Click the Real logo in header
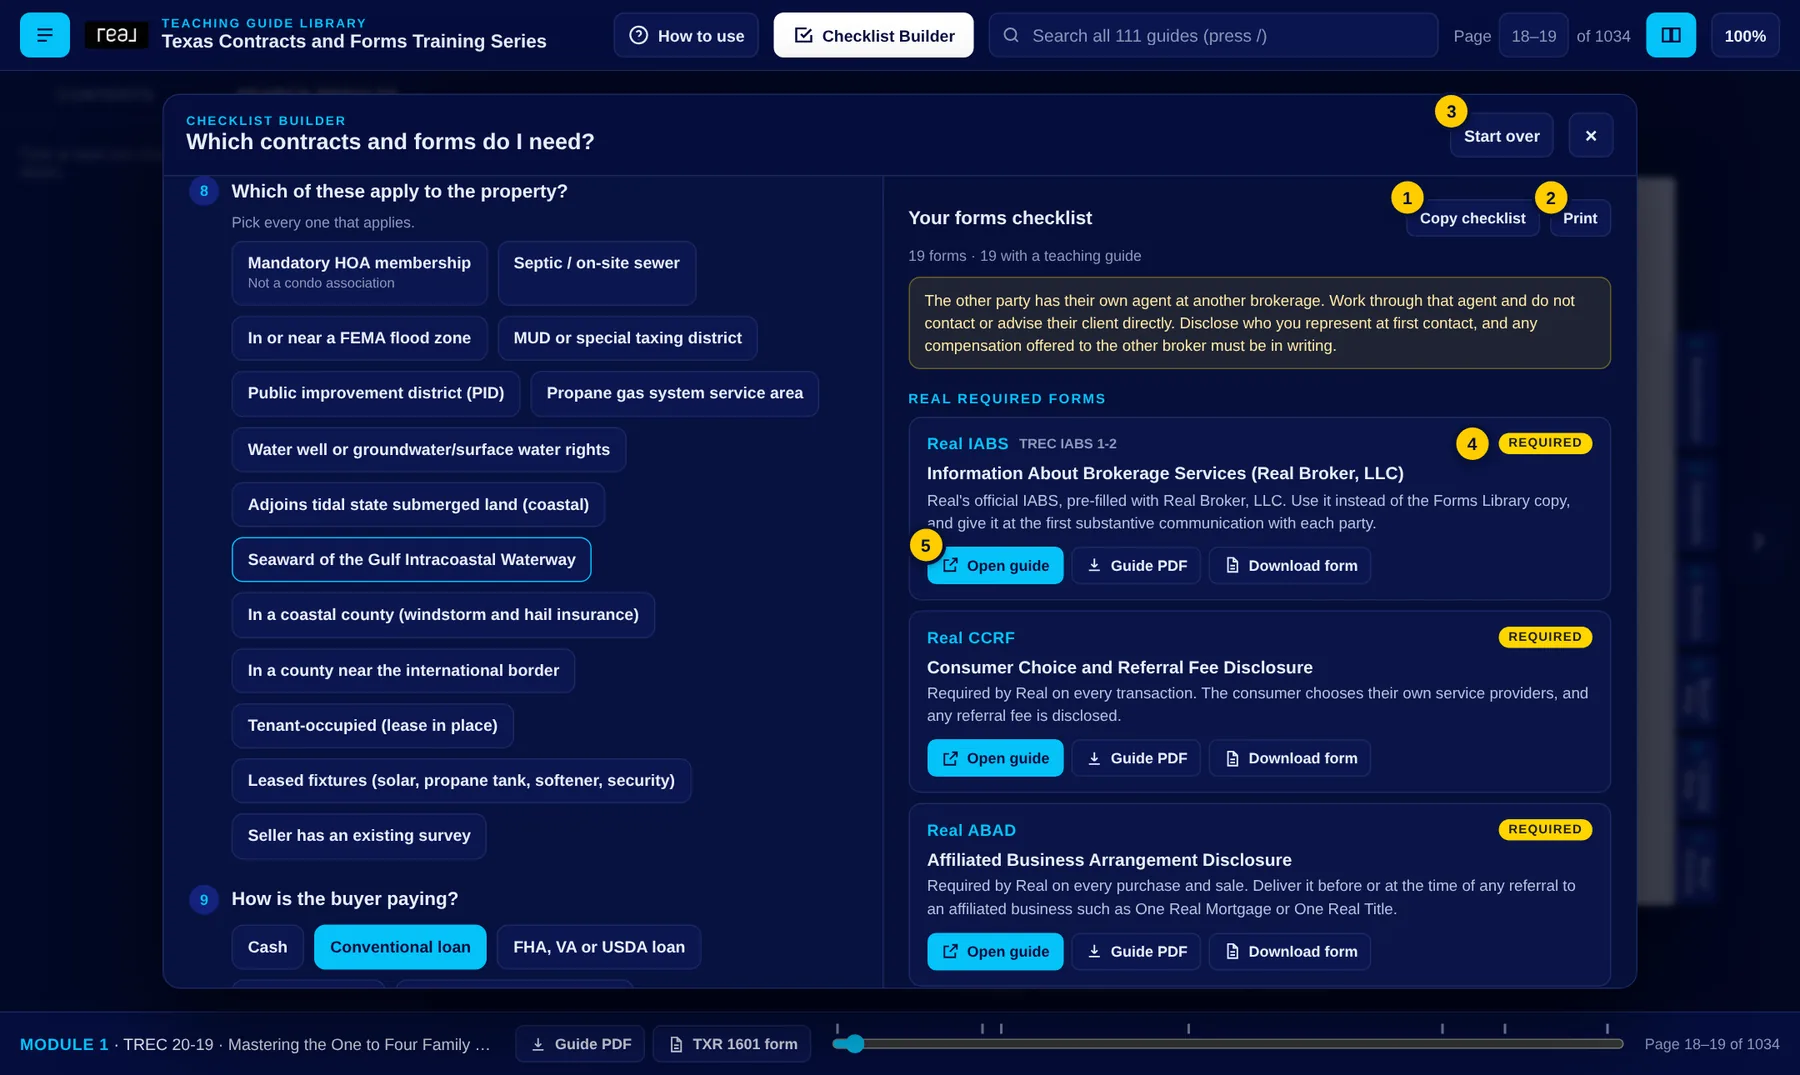Screen dimensions: 1800x1075 tap(116, 35)
